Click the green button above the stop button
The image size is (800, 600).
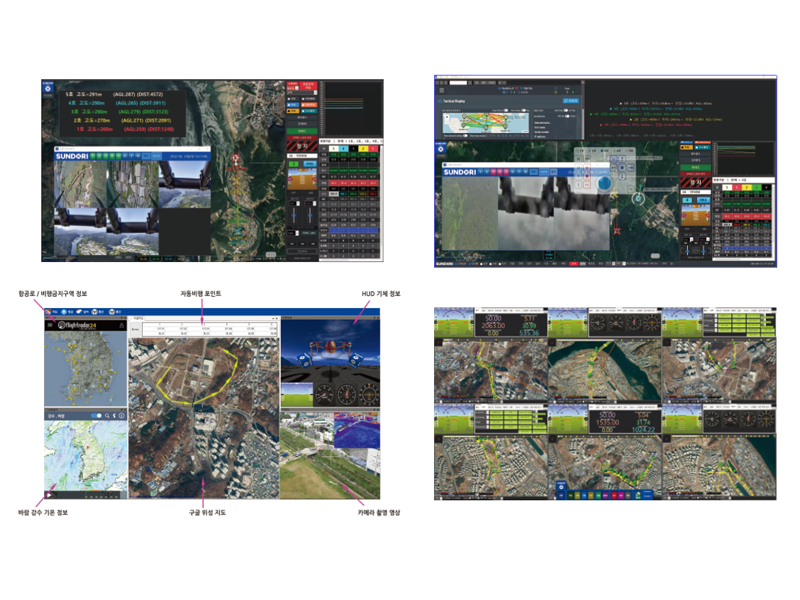[300, 131]
